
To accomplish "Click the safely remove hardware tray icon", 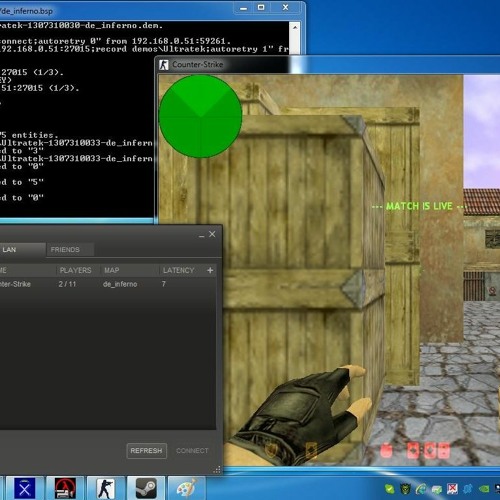I will [x=437, y=489].
